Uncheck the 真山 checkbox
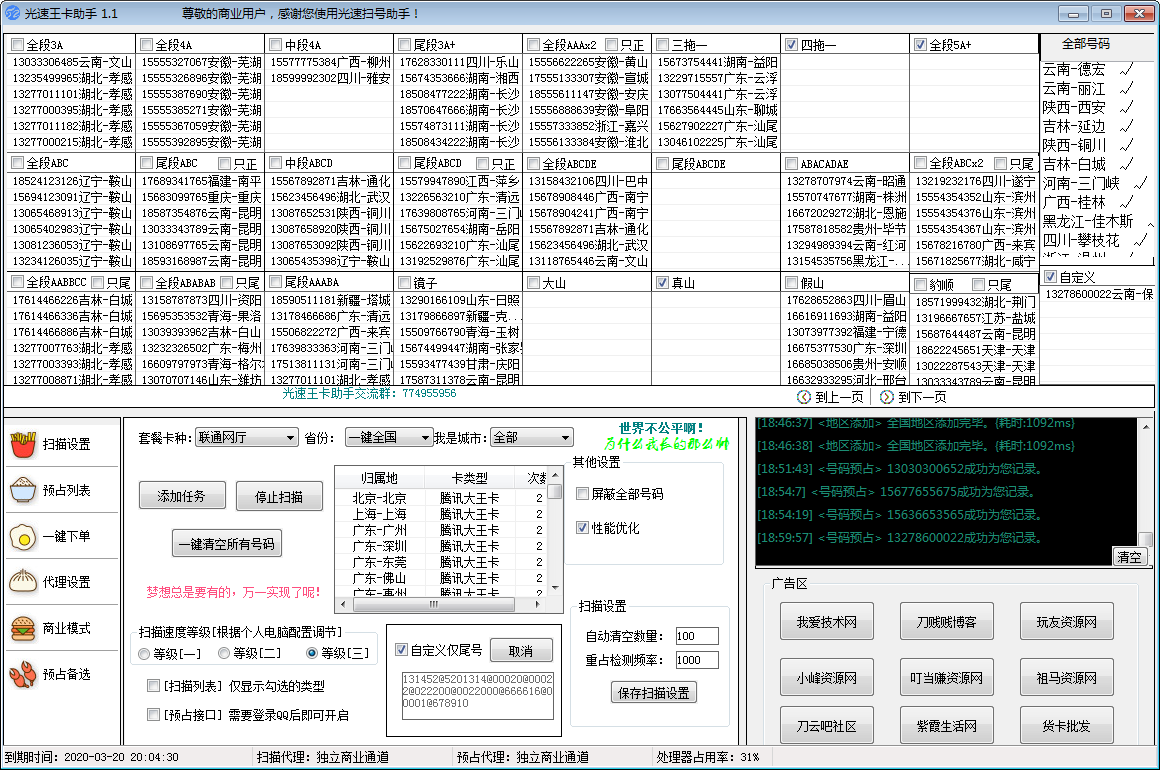 [x=663, y=283]
